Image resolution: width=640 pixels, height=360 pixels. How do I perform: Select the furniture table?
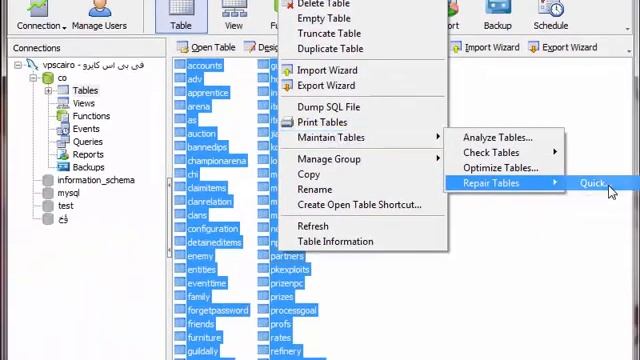204,338
